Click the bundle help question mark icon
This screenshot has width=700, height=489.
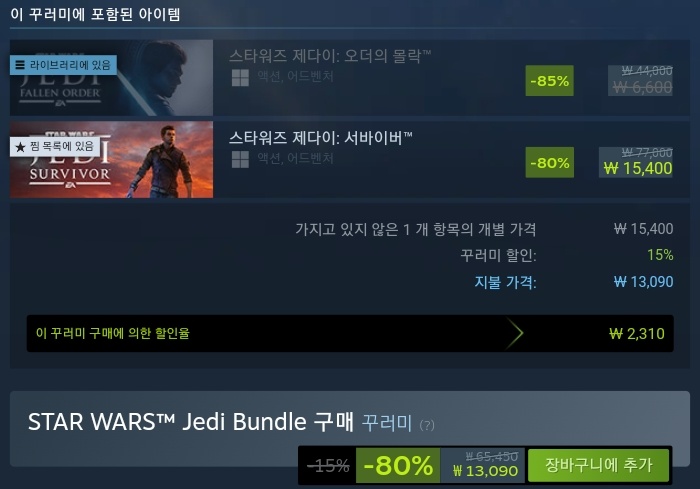(427, 425)
